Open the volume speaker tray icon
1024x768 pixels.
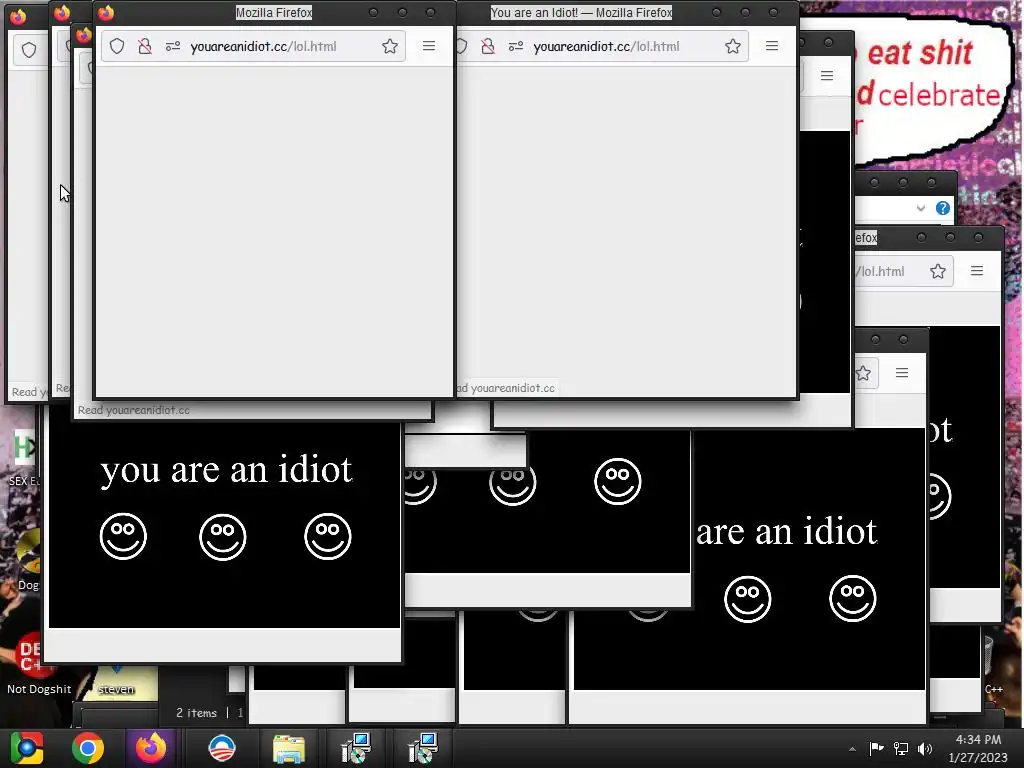click(x=925, y=748)
